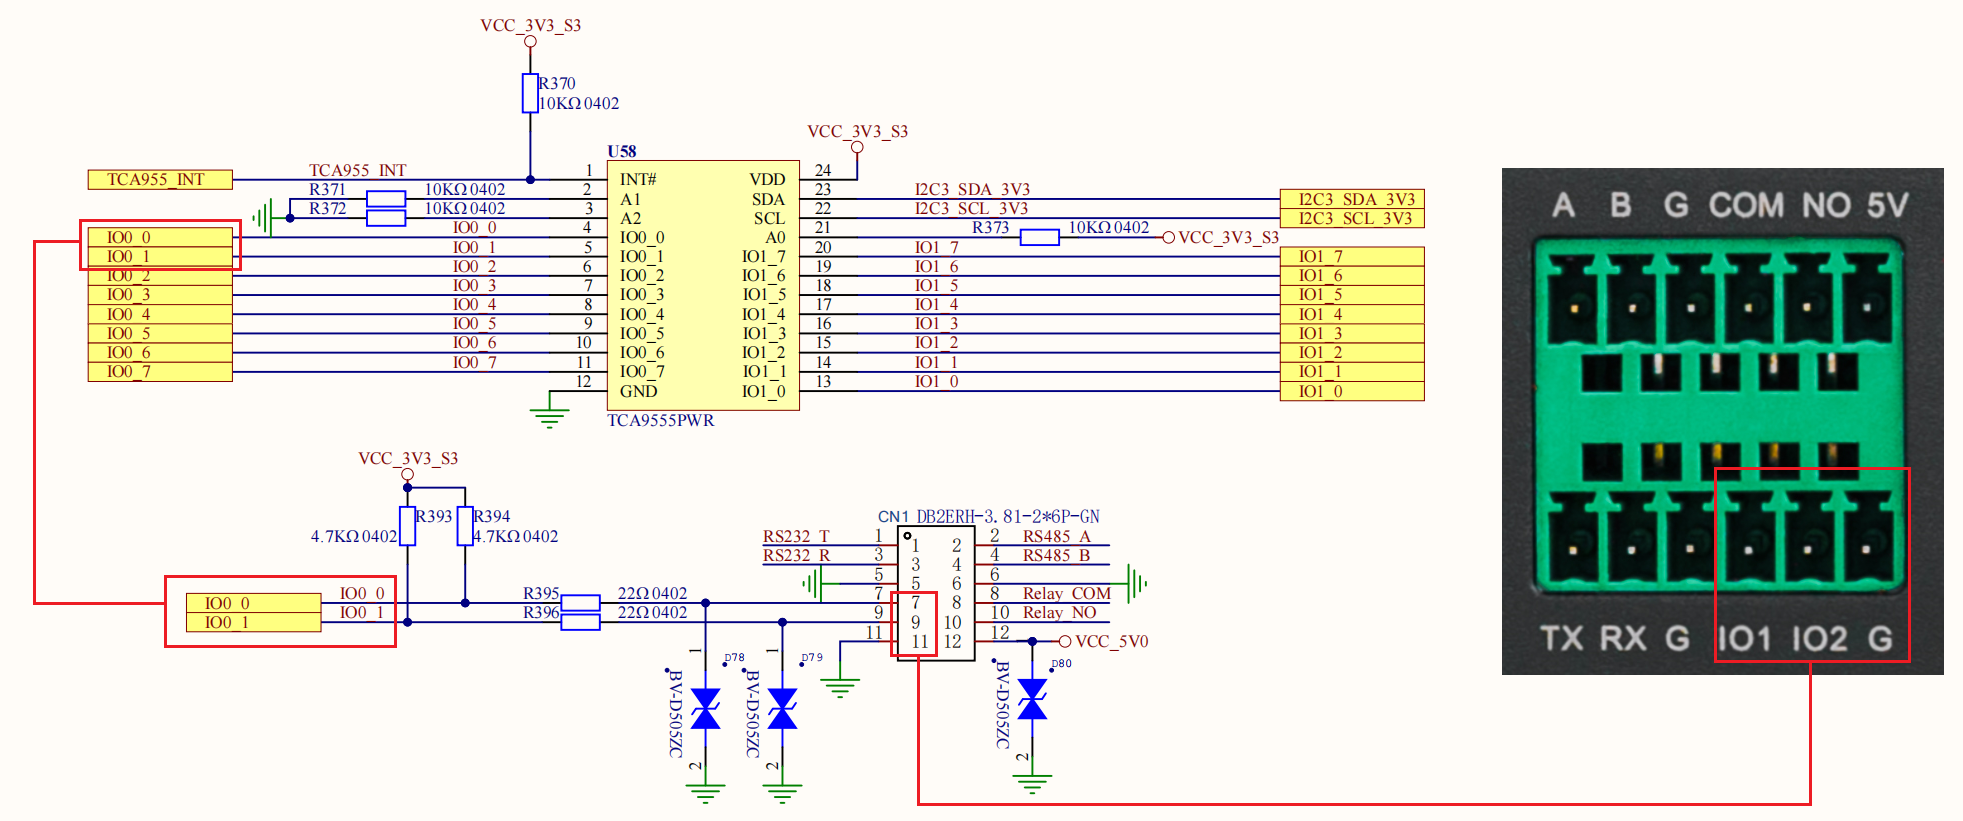Click the DB2ERH-3.81-2*6P-GN part text
This screenshot has width=1963, height=821.
(1008, 516)
